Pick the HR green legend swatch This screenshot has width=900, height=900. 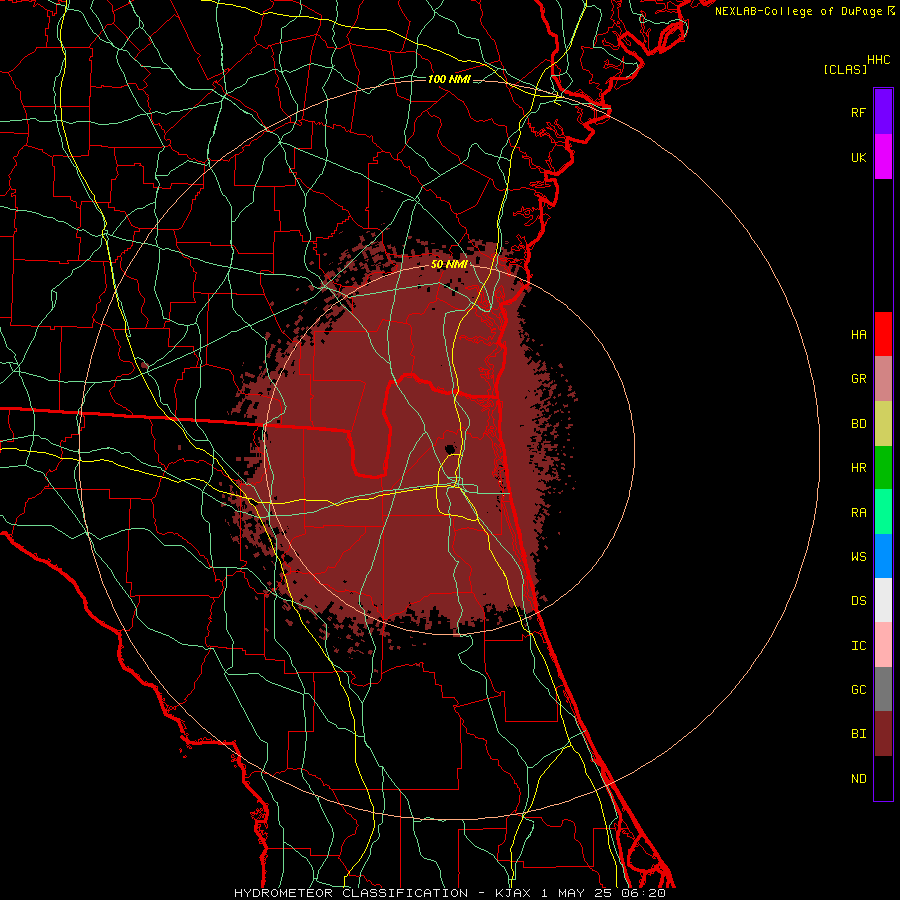pos(883,468)
